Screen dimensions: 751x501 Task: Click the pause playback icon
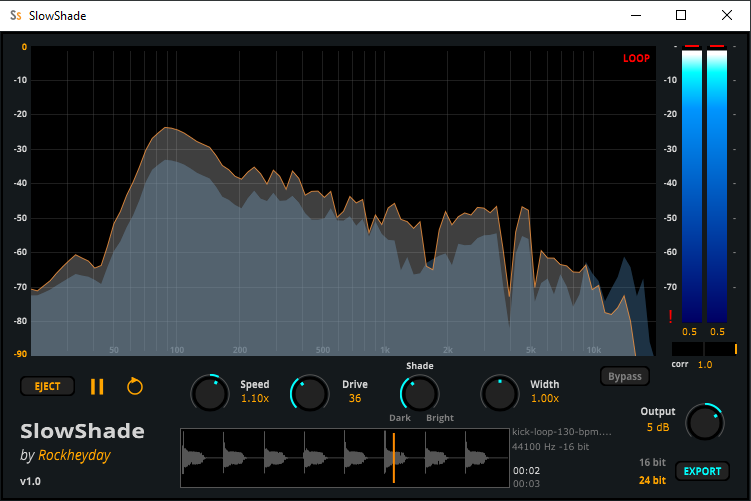click(97, 386)
